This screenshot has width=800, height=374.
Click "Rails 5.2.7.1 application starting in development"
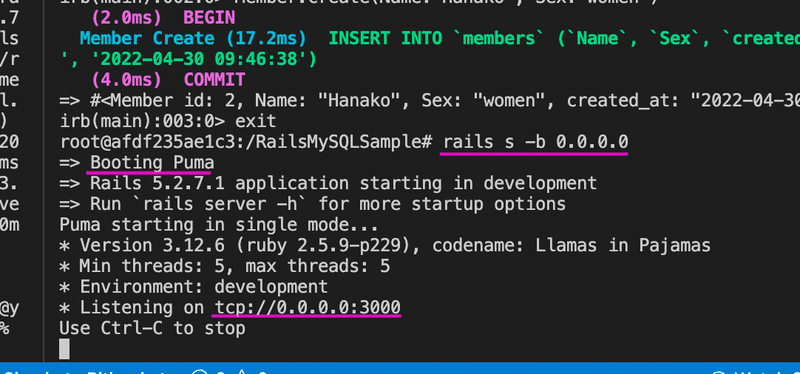(343, 183)
